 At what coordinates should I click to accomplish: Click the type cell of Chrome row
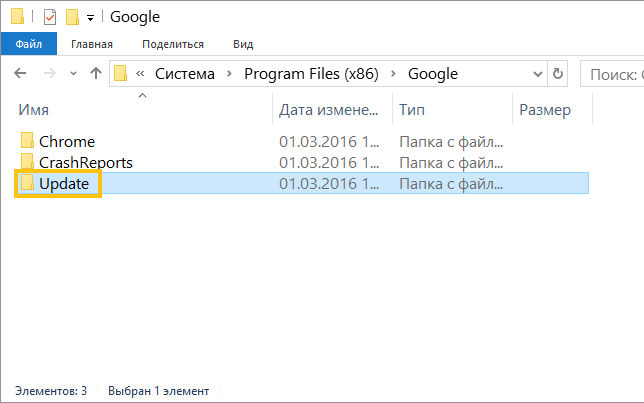pos(451,142)
